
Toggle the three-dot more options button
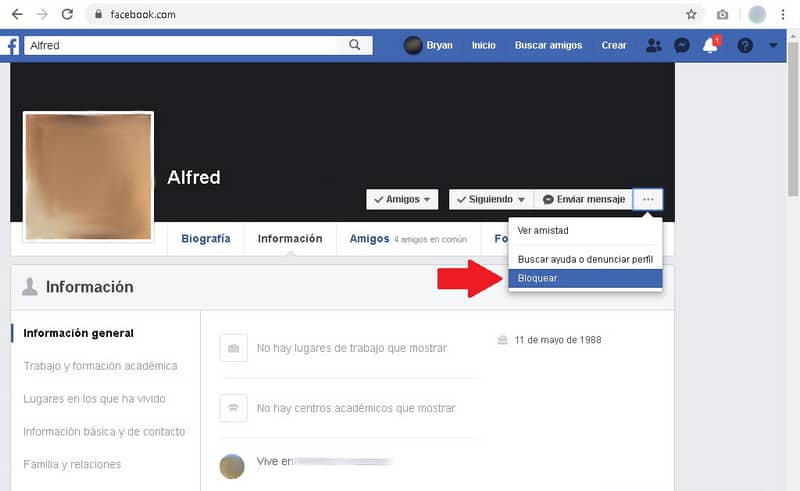pos(648,199)
